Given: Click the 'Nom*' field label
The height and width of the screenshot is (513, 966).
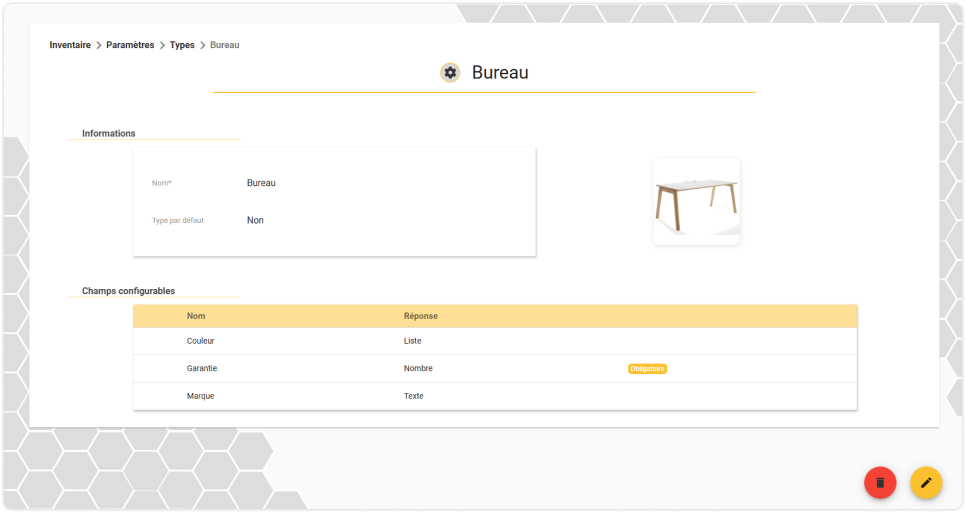Looking at the screenshot, I should click(161, 183).
